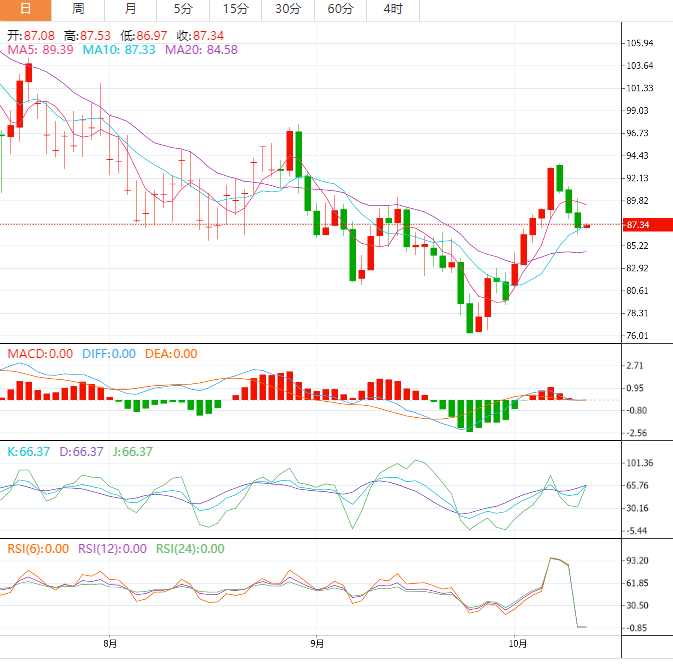Click the 开:87.08 opening price value
673x668 pixels.
31,36
